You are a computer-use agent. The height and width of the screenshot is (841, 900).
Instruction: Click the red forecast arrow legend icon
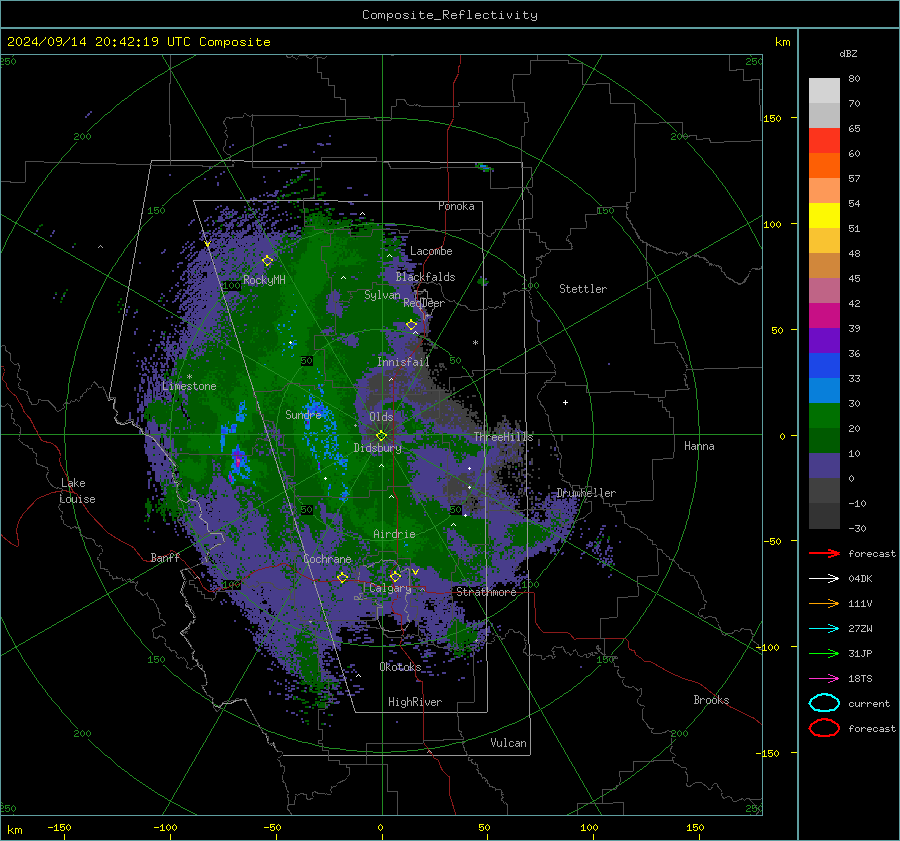click(x=824, y=553)
